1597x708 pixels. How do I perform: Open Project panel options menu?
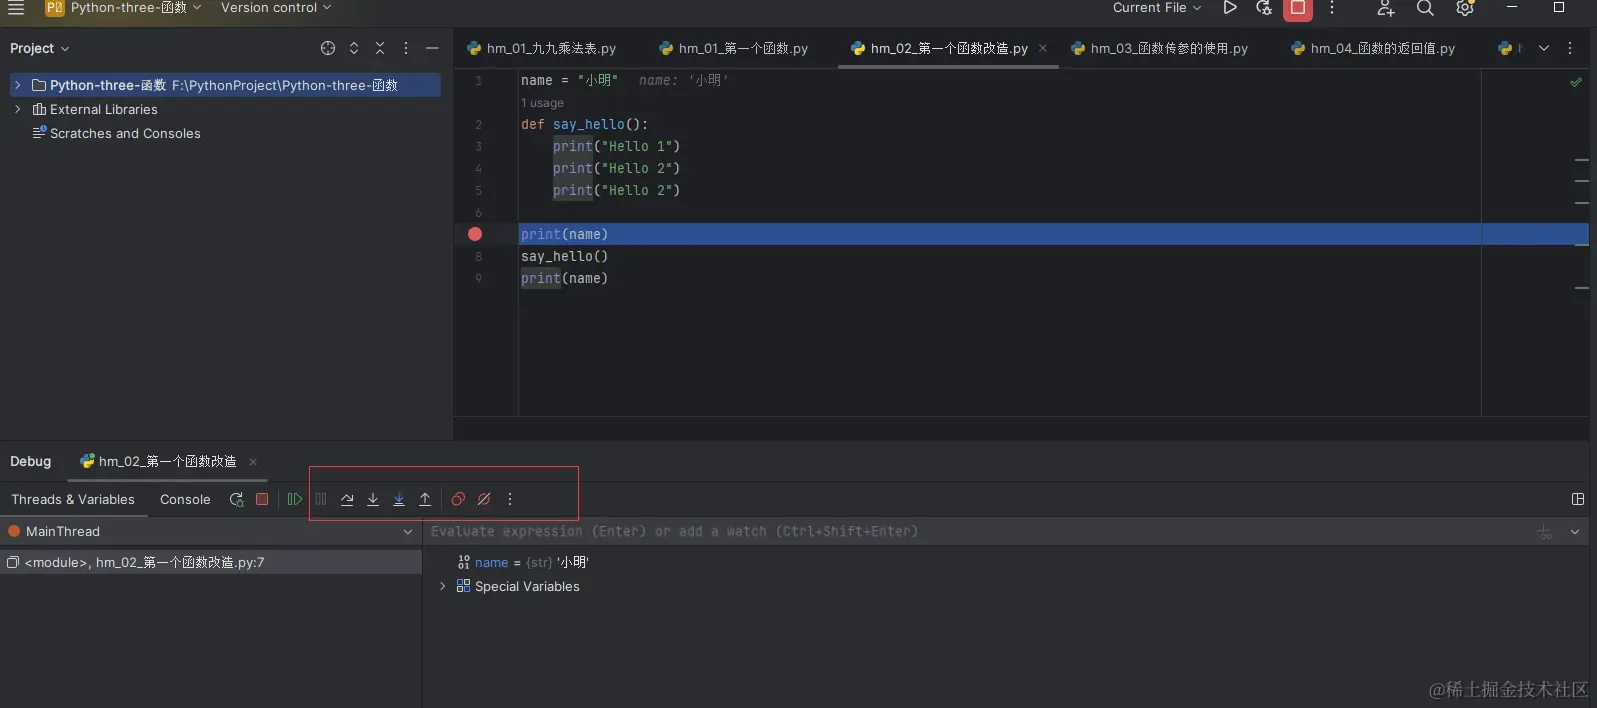[406, 48]
